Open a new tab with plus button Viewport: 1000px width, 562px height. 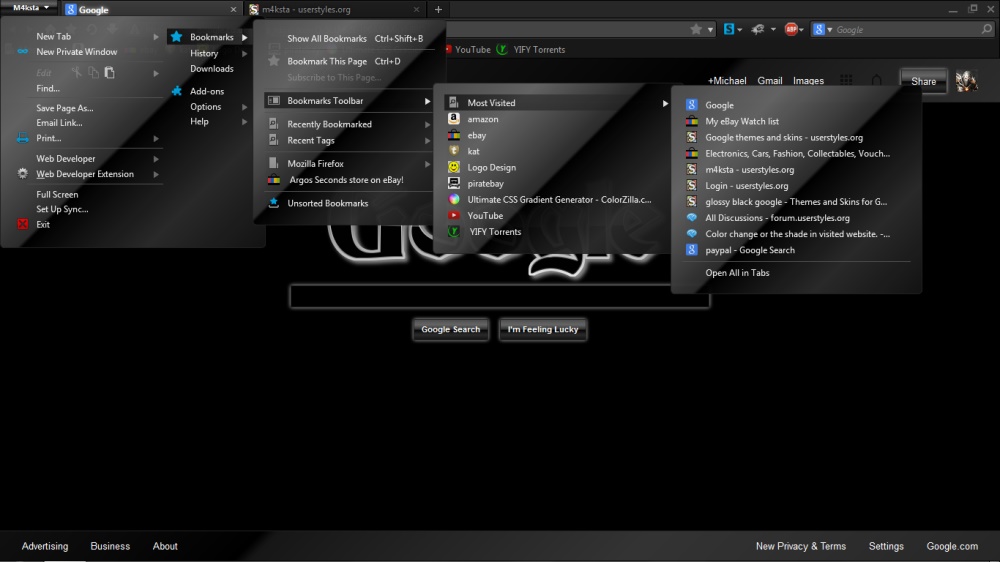(x=438, y=10)
